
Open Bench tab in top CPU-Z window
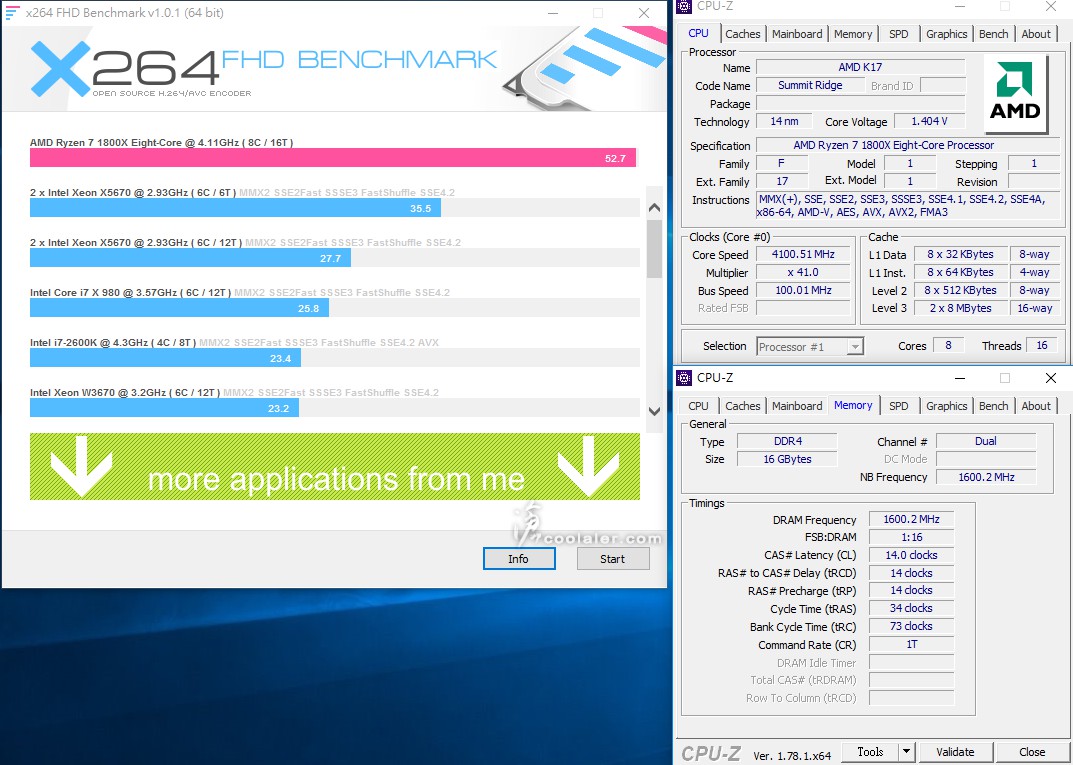coord(994,34)
